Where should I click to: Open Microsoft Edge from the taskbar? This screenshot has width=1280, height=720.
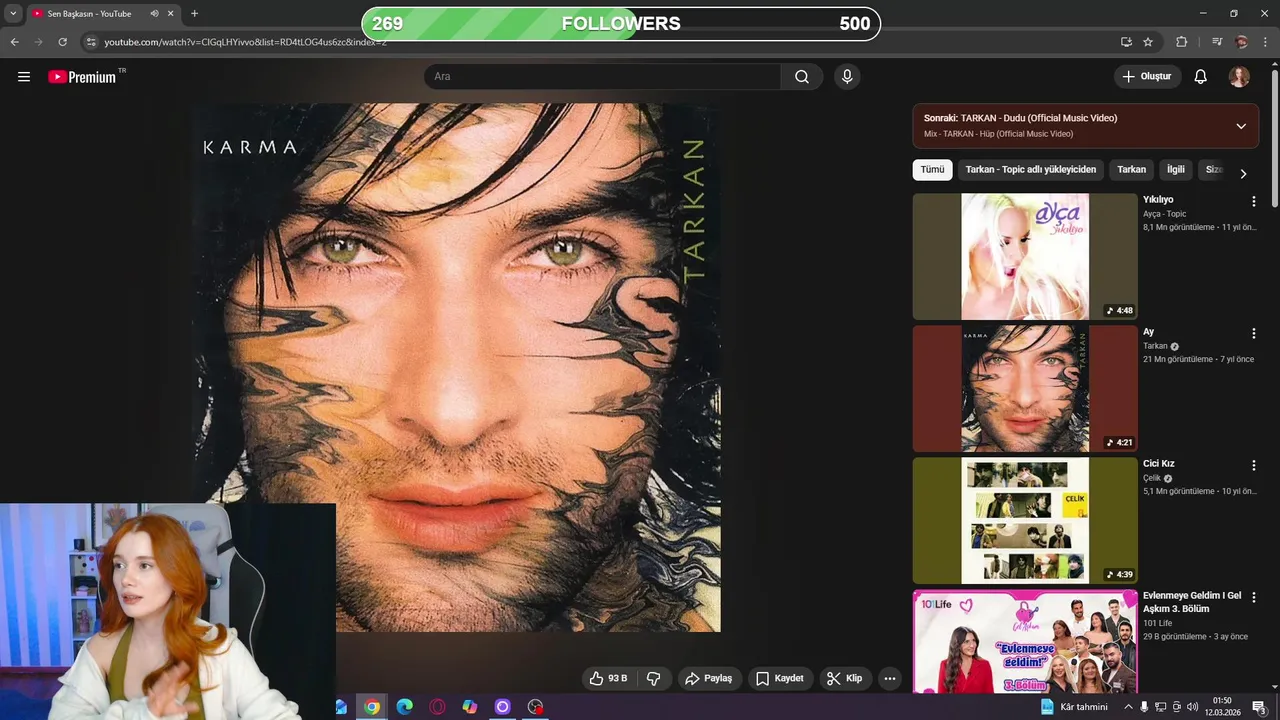pos(404,707)
